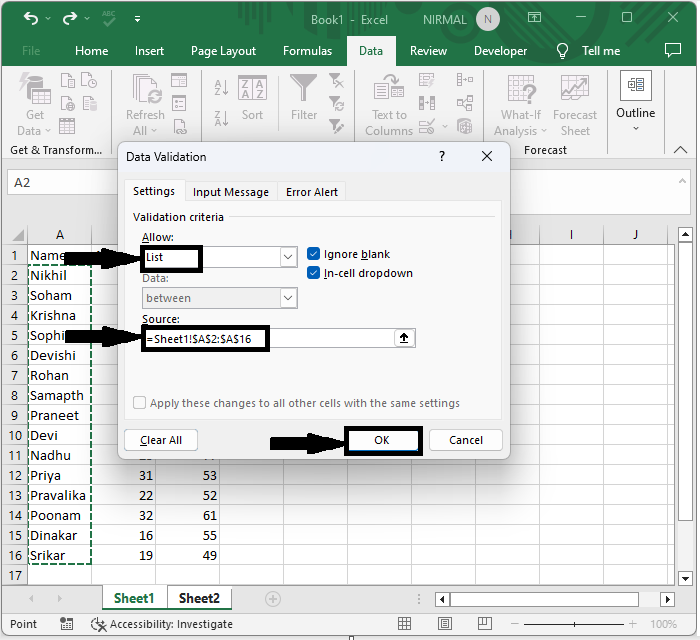Check Apply these changes to all other cells
The width and height of the screenshot is (700, 640).
(139, 403)
